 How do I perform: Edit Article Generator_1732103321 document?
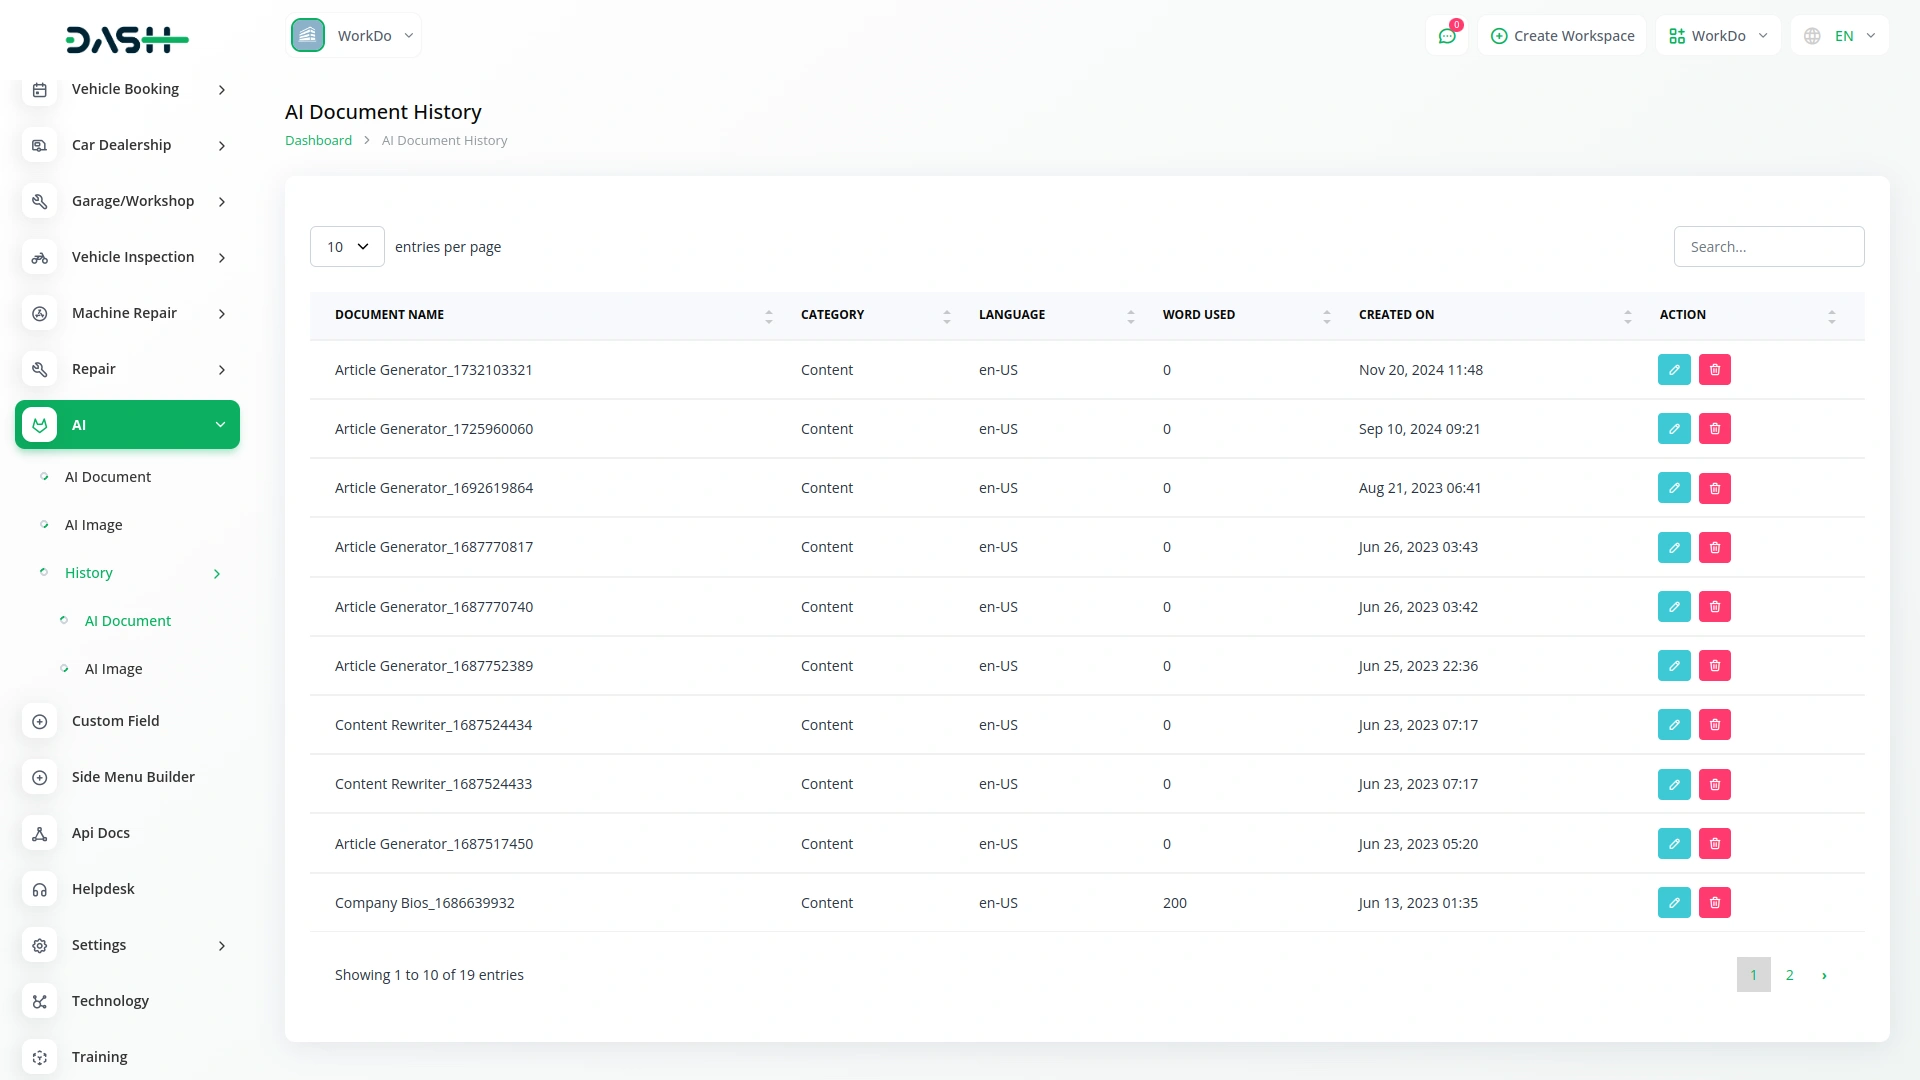(1674, 370)
